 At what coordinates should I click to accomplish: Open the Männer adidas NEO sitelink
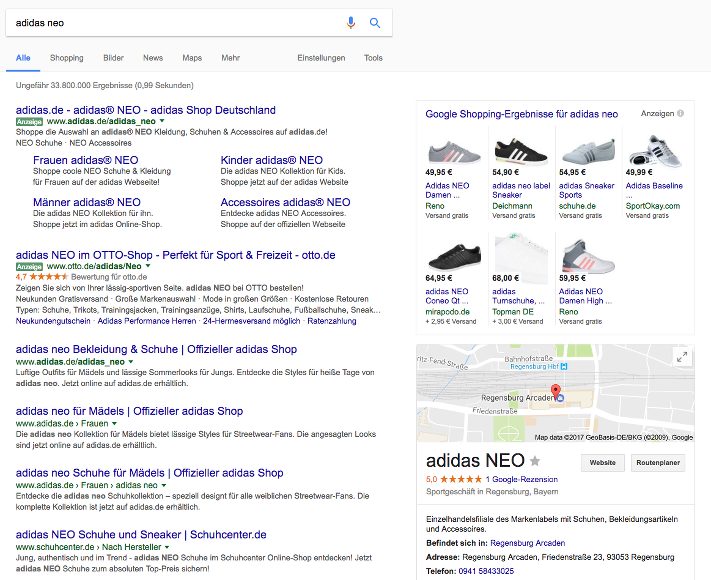click(x=87, y=202)
